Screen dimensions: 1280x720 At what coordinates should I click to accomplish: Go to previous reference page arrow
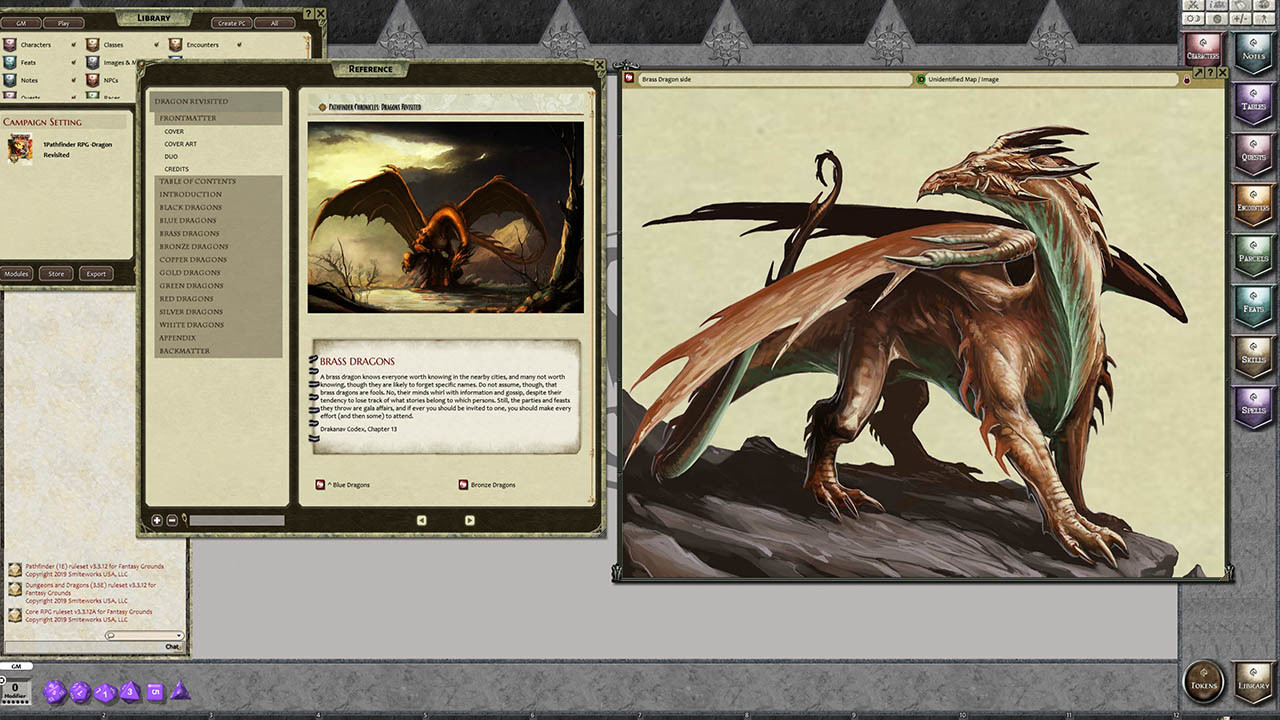pos(421,520)
